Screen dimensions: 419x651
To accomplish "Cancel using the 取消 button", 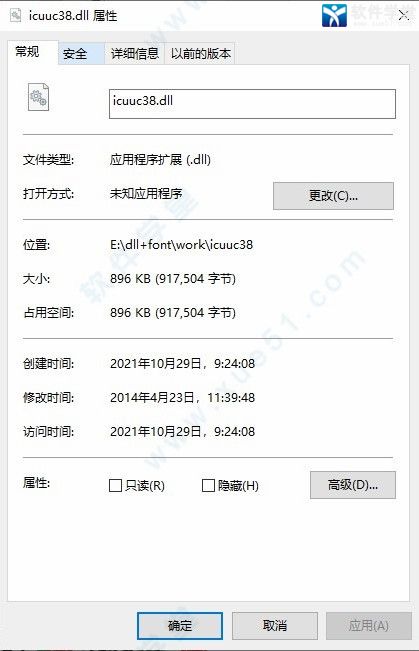I will 274,626.
